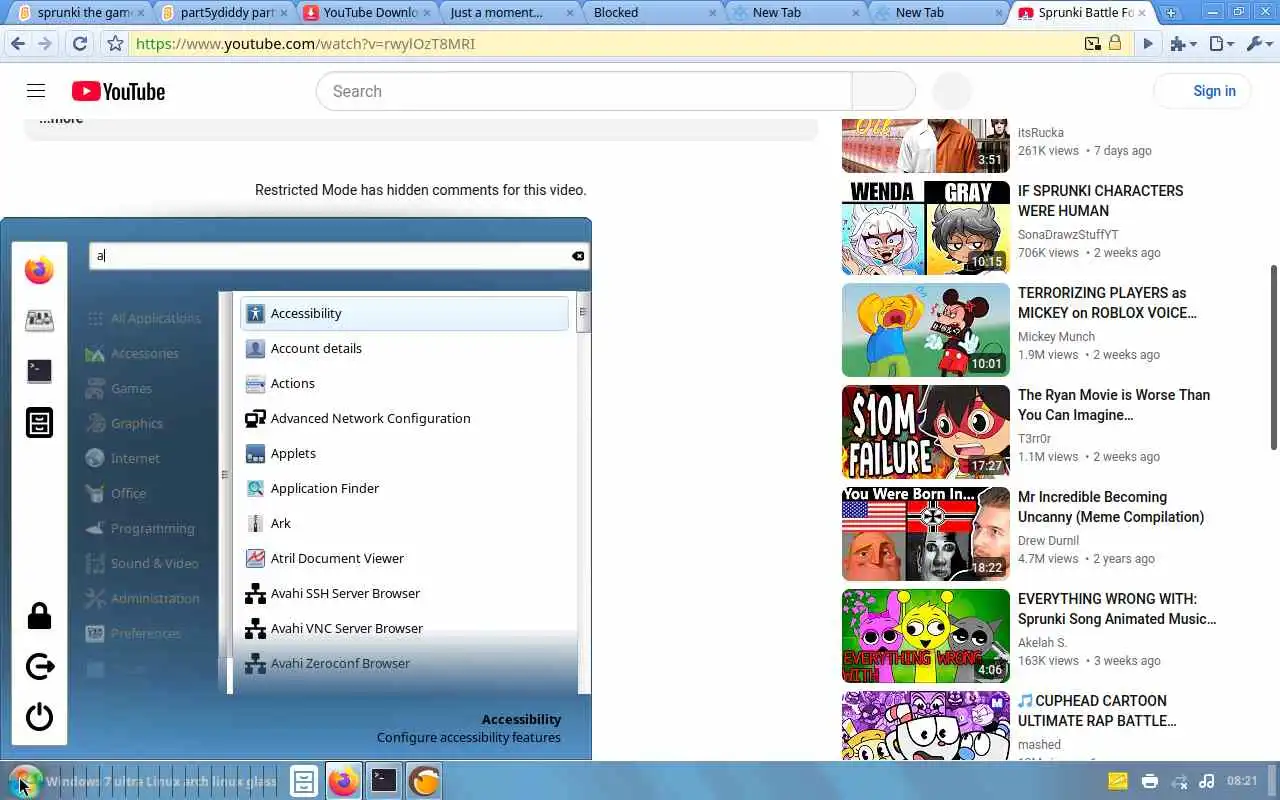Click the browser back arrow

[18, 44]
